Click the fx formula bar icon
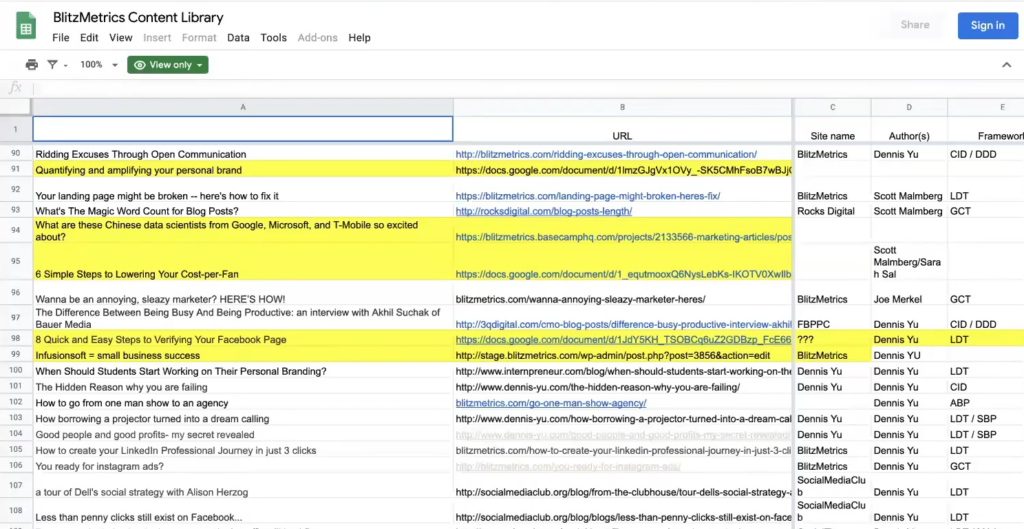The image size is (1024, 529). (15, 88)
